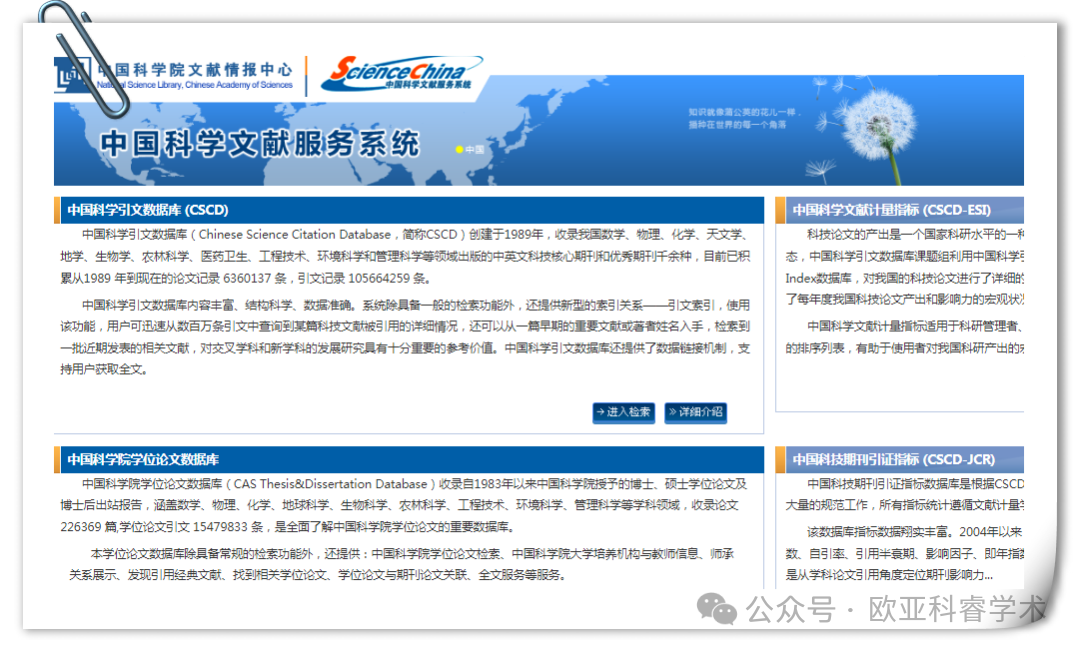
Task: Open the 中国科学引文数据库 (CSCD) section header
Action: tap(408, 210)
